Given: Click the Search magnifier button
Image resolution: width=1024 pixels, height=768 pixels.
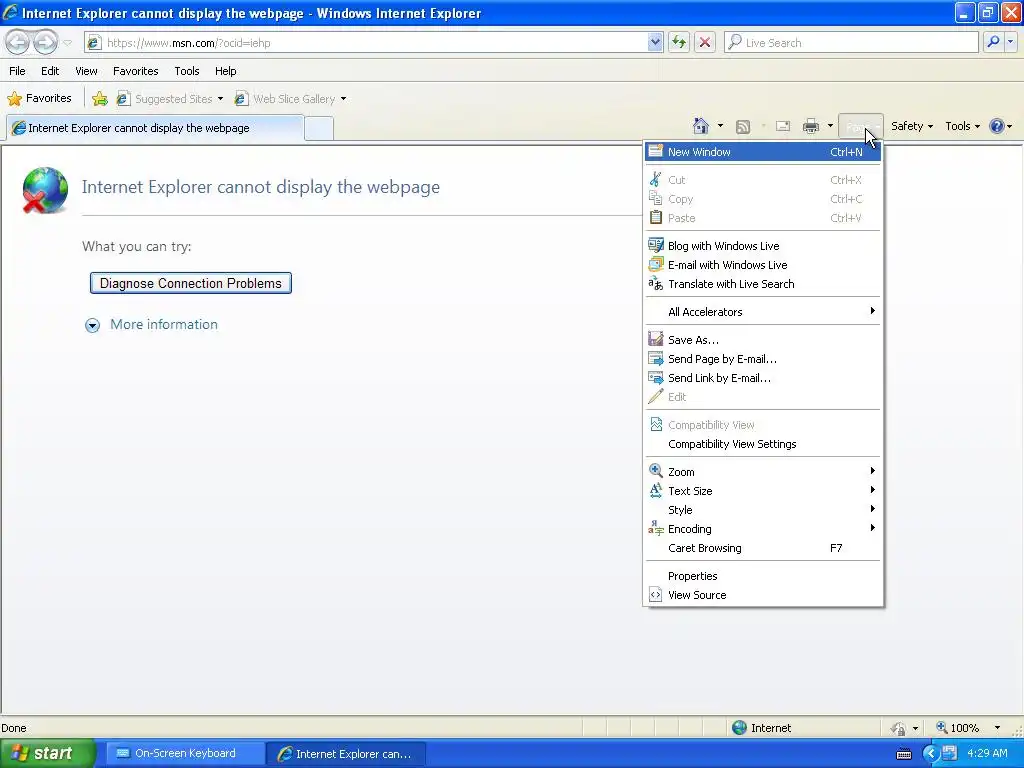Looking at the screenshot, I should 993,42.
